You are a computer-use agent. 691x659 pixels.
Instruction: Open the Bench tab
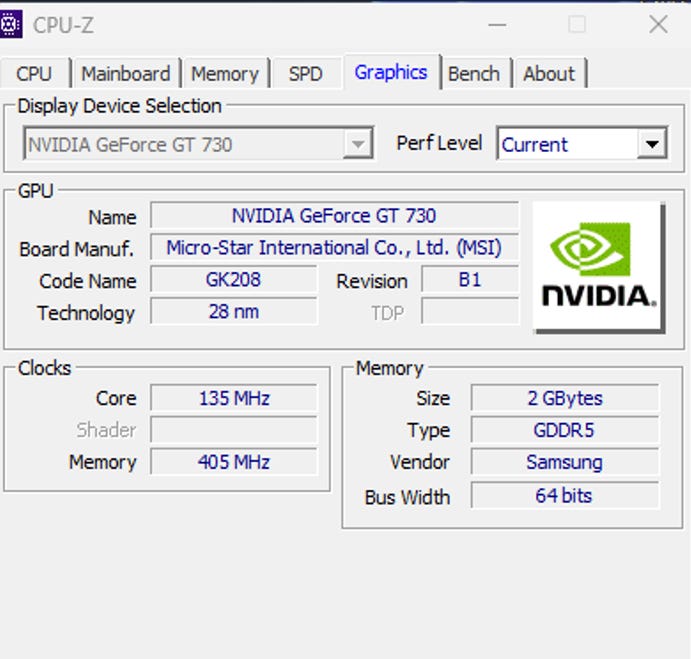point(474,73)
